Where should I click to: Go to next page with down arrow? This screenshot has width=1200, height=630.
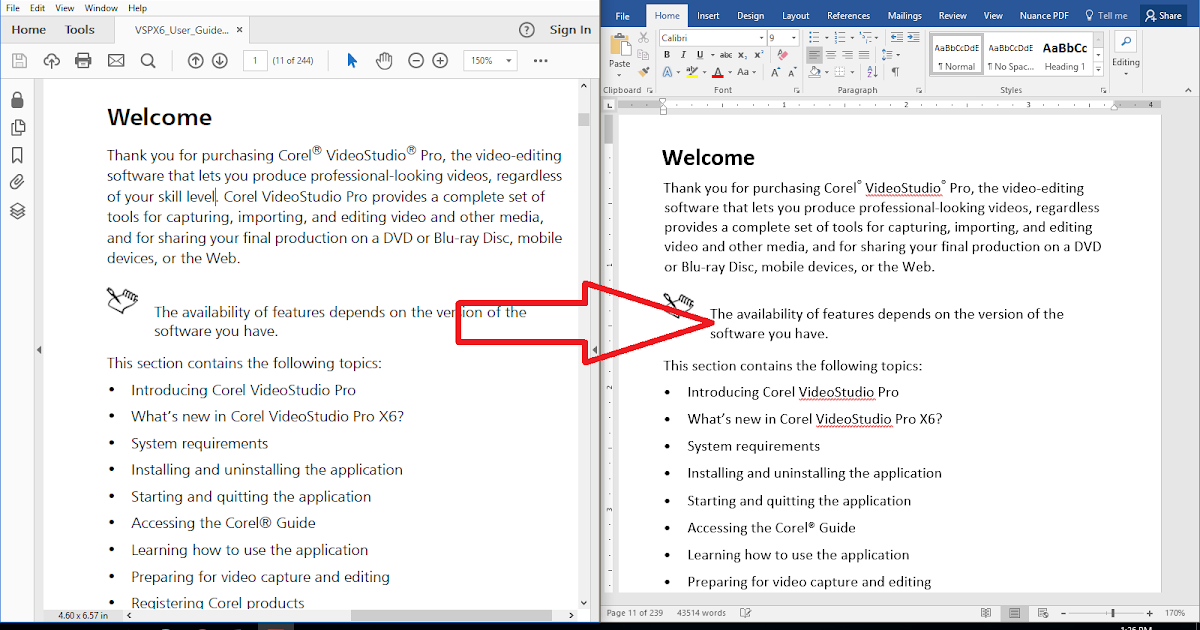220,61
